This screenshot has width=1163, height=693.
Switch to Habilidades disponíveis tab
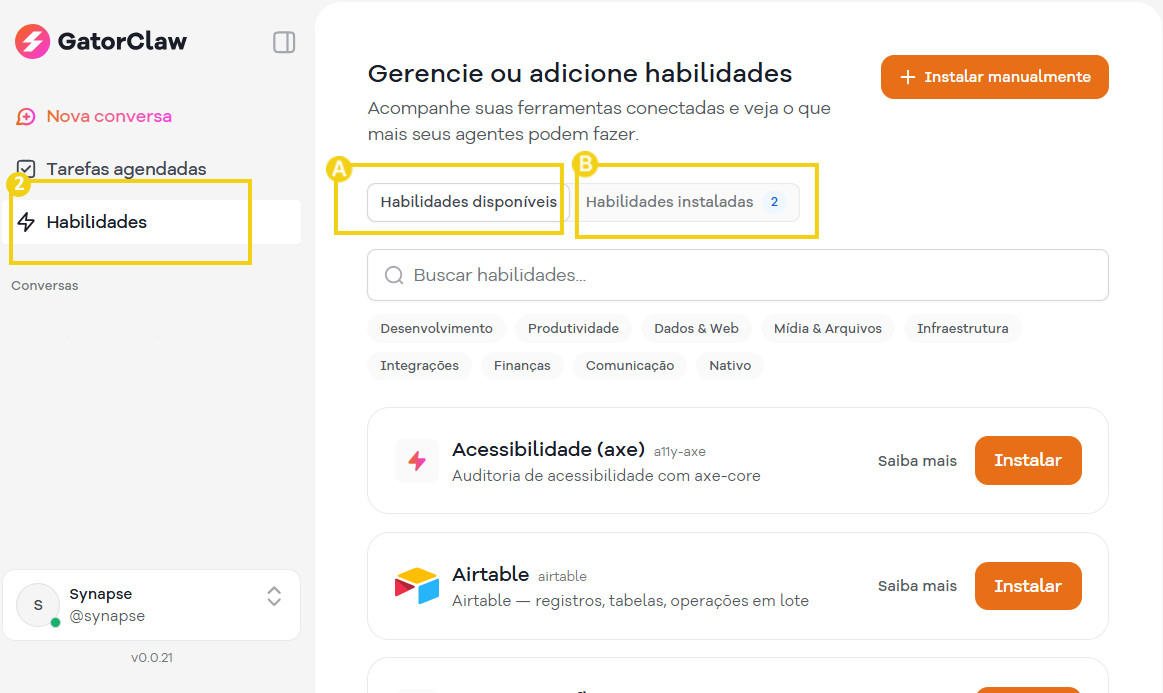click(466, 201)
